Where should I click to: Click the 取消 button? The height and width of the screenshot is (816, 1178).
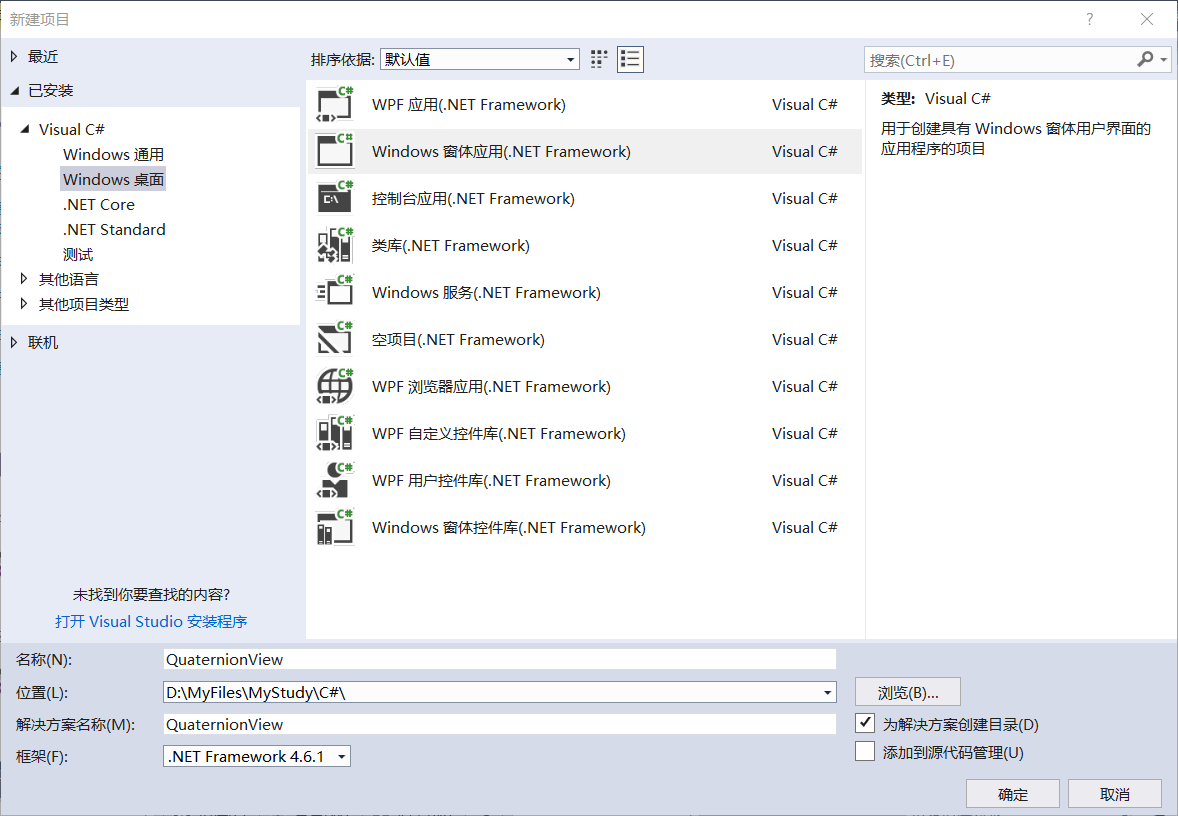point(1115,794)
